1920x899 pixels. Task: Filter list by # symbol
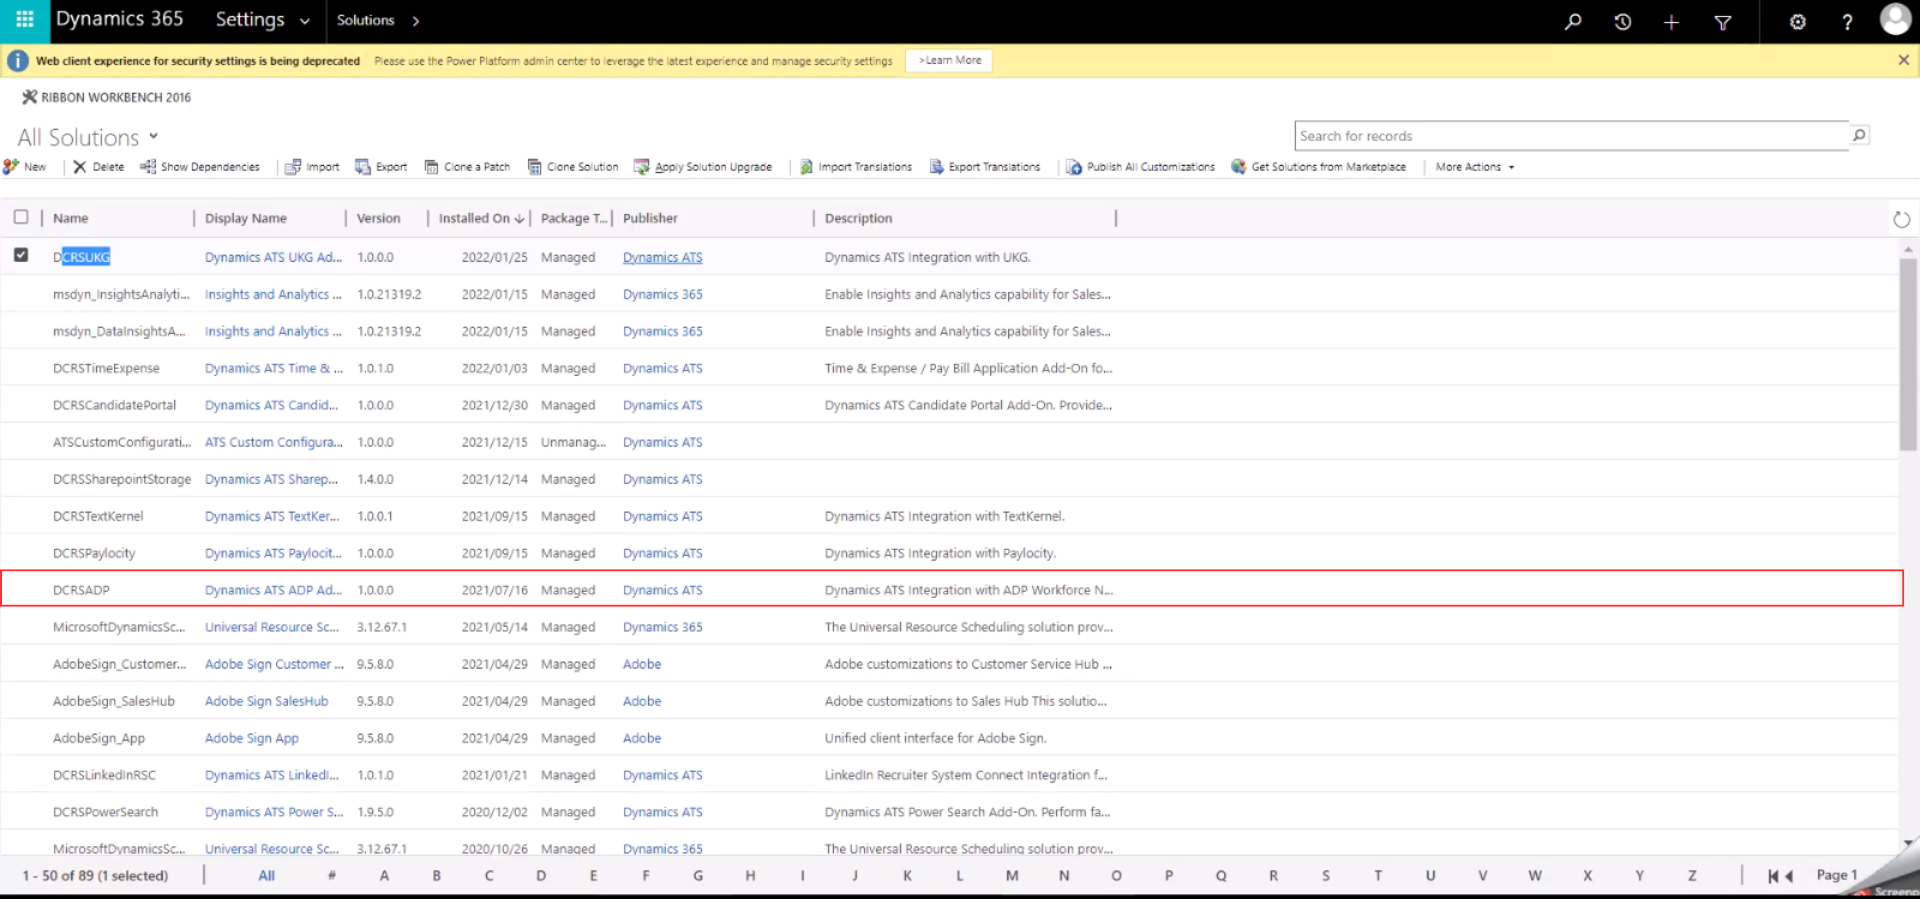(x=332, y=876)
